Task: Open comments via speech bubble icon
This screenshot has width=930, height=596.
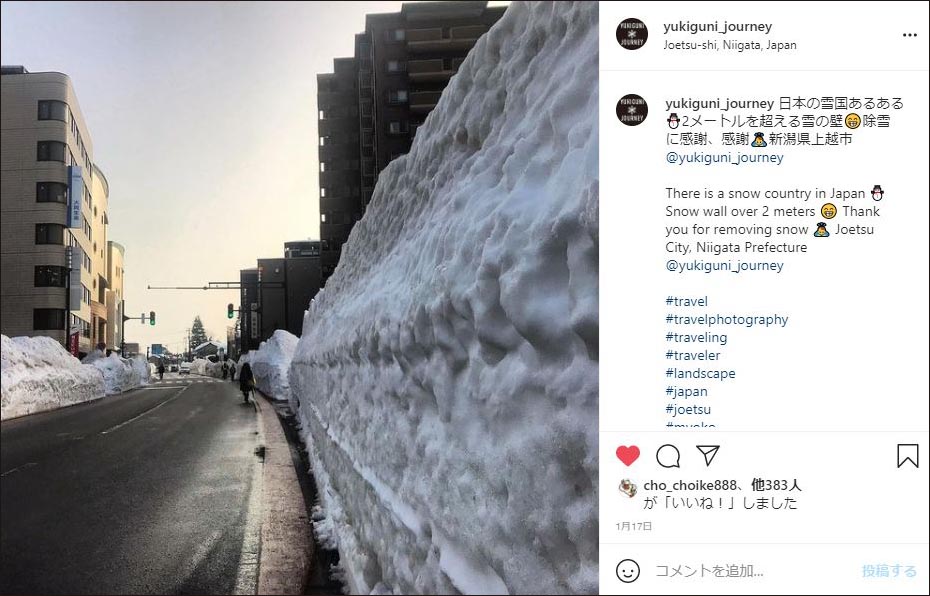Action: coord(668,455)
